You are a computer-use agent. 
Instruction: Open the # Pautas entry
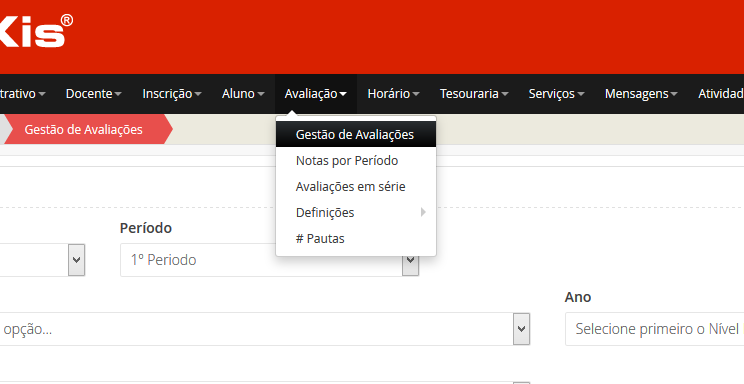356,238
